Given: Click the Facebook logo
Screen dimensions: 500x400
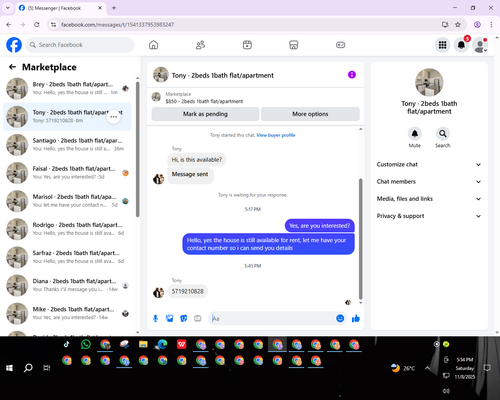Looking at the screenshot, I should [14, 45].
